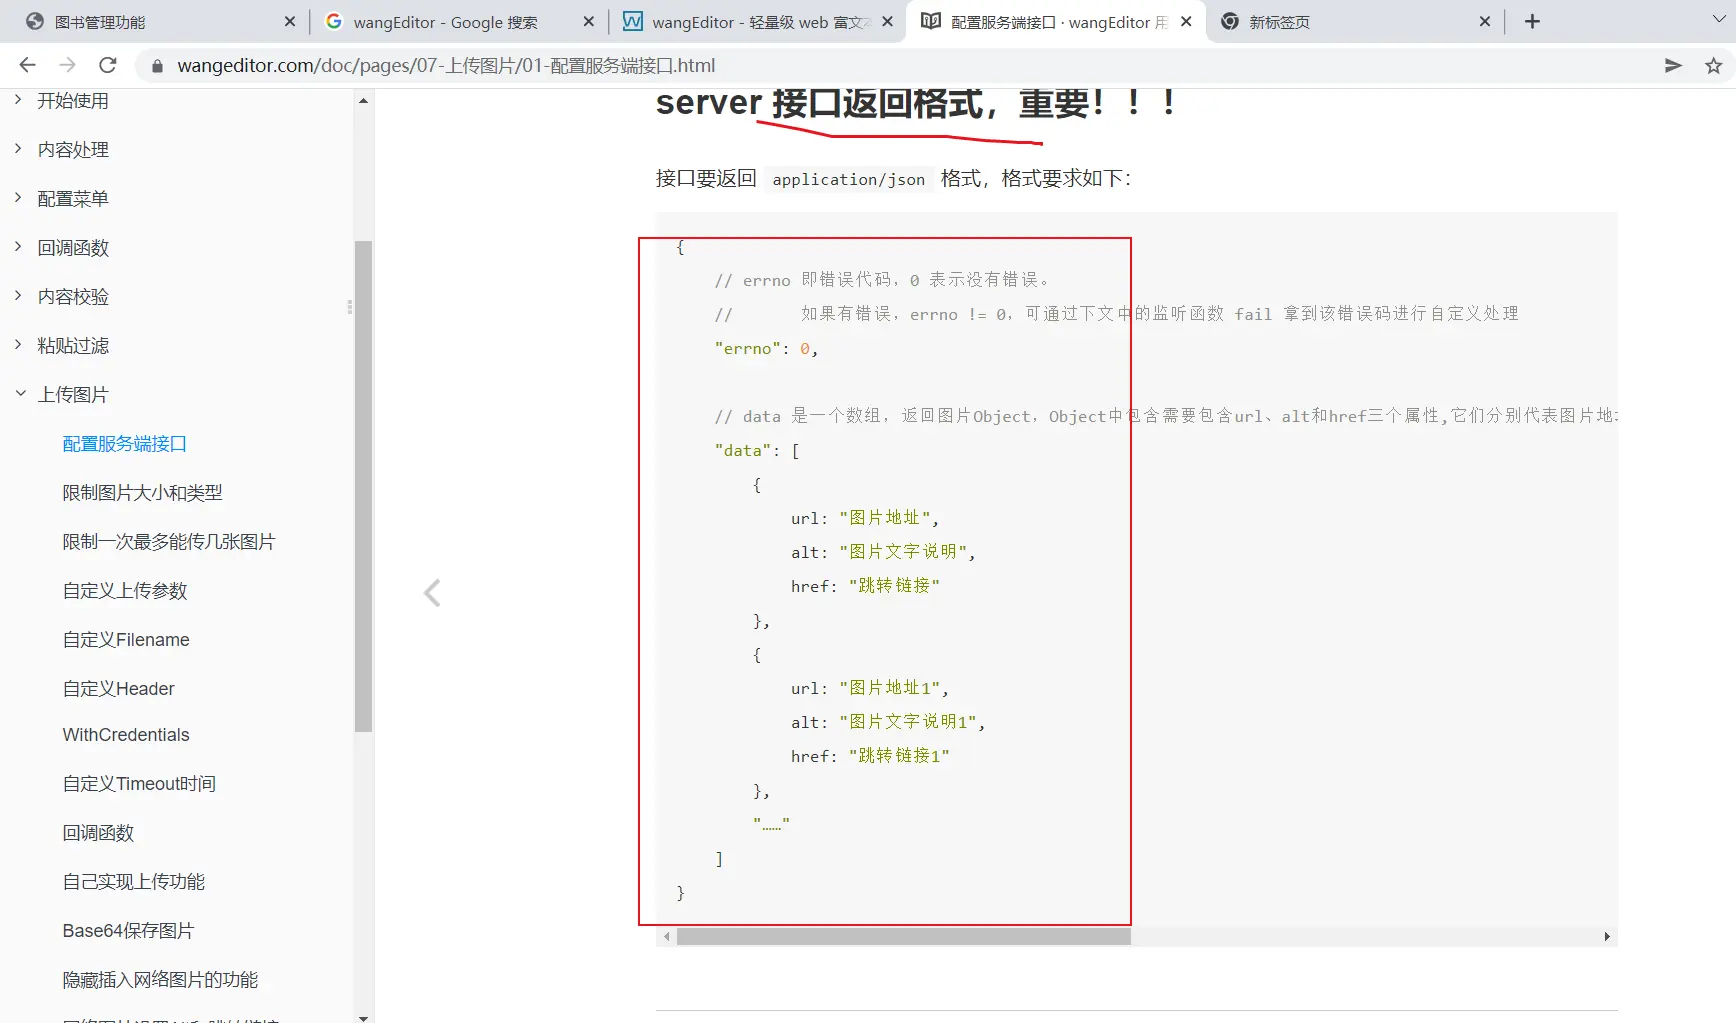Reload the current page
The height and width of the screenshot is (1023, 1736).
point(108,65)
